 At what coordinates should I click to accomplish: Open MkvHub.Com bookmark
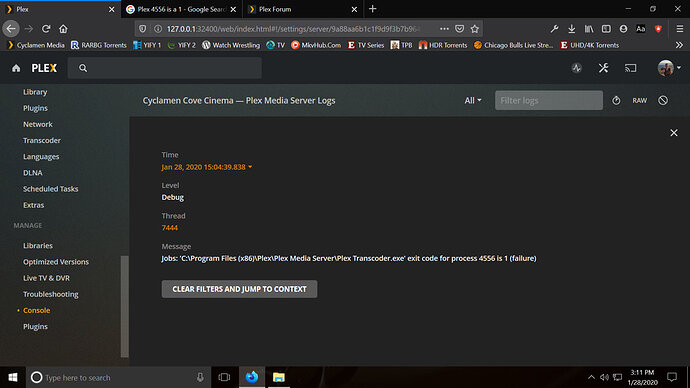[316, 45]
